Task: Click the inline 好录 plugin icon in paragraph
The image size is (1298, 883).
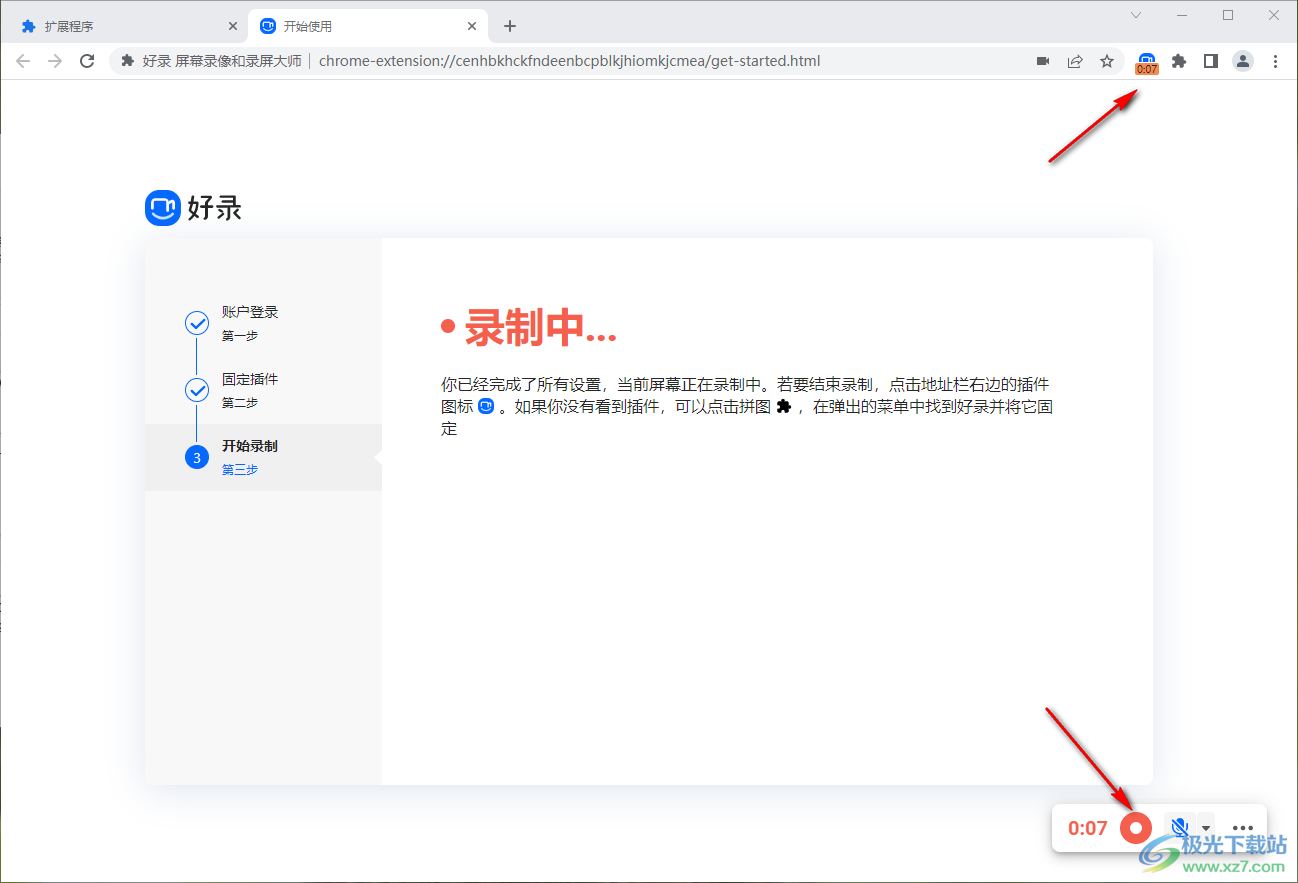Action: [x=486, y=406]
